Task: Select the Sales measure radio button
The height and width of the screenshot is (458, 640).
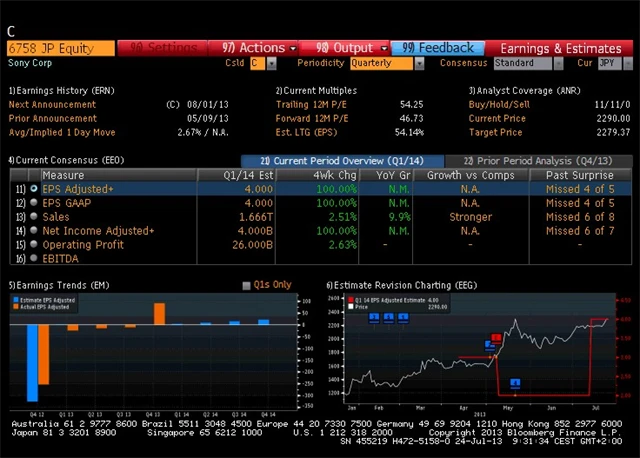Action: [x=35, y=217]
